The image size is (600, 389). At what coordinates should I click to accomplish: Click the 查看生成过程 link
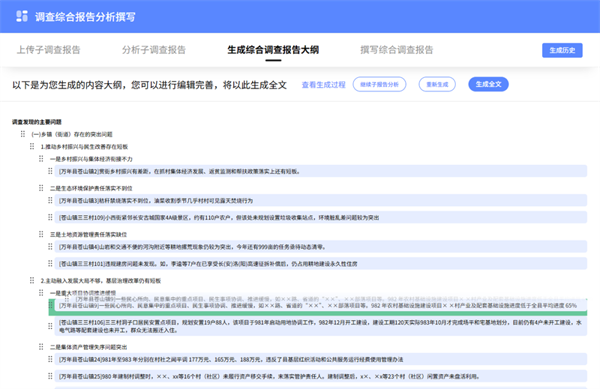[323, 85]
